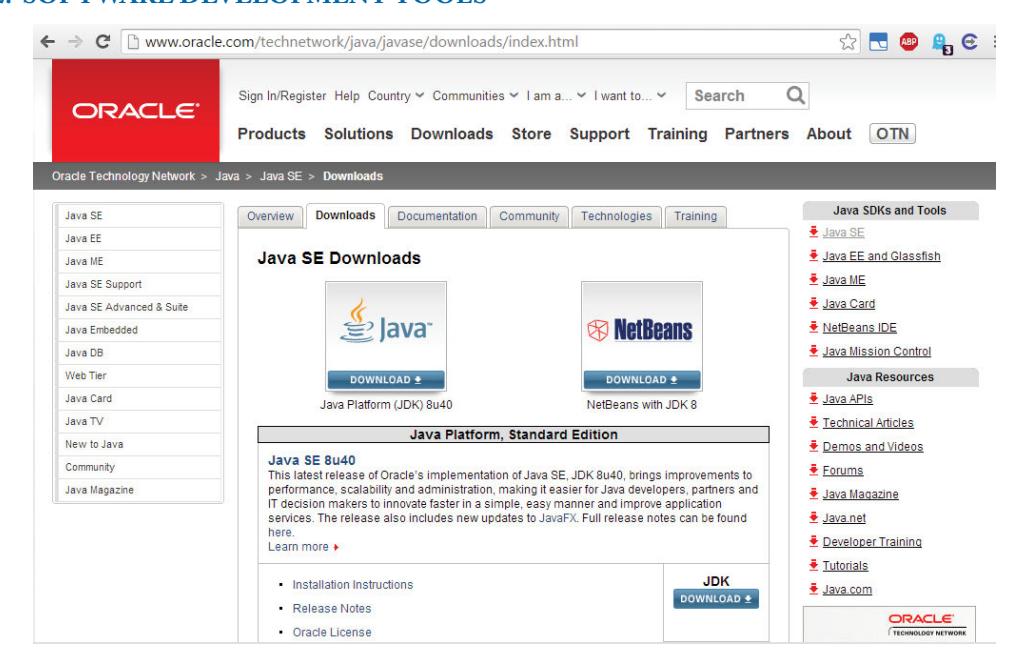Click the OTN button
Image resolution: width=1024 pixels, height=672 pixels.
(892, 134)
